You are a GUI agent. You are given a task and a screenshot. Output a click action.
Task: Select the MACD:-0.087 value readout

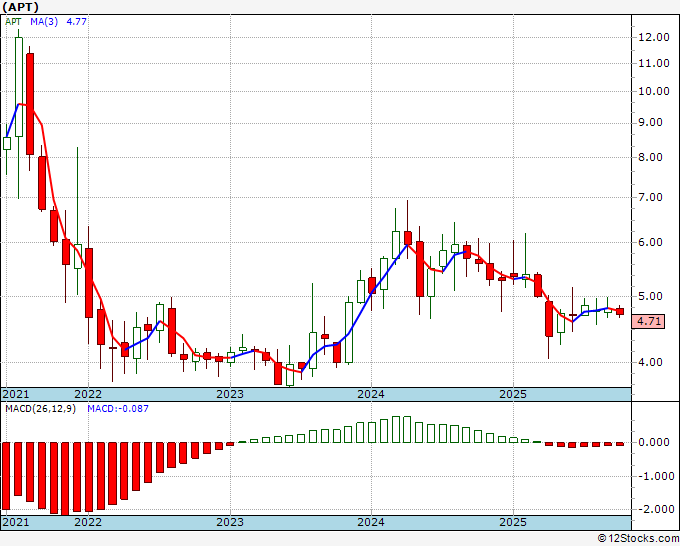tap(118, 409)
